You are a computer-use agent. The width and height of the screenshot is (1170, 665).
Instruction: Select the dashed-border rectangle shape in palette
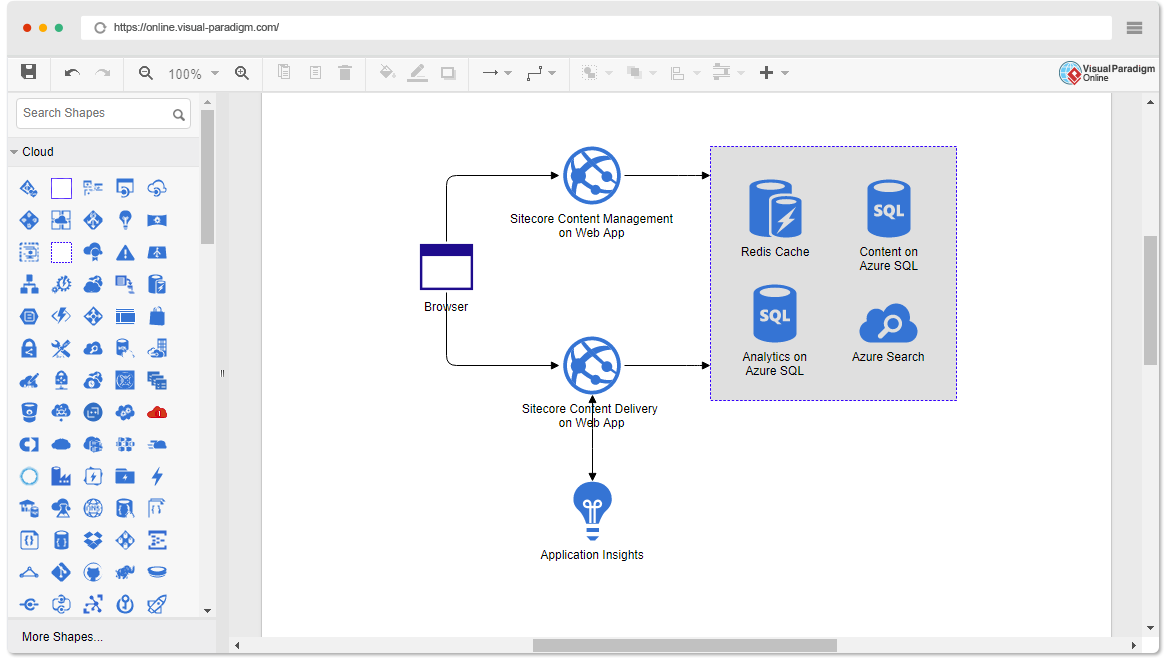point(61,252)
